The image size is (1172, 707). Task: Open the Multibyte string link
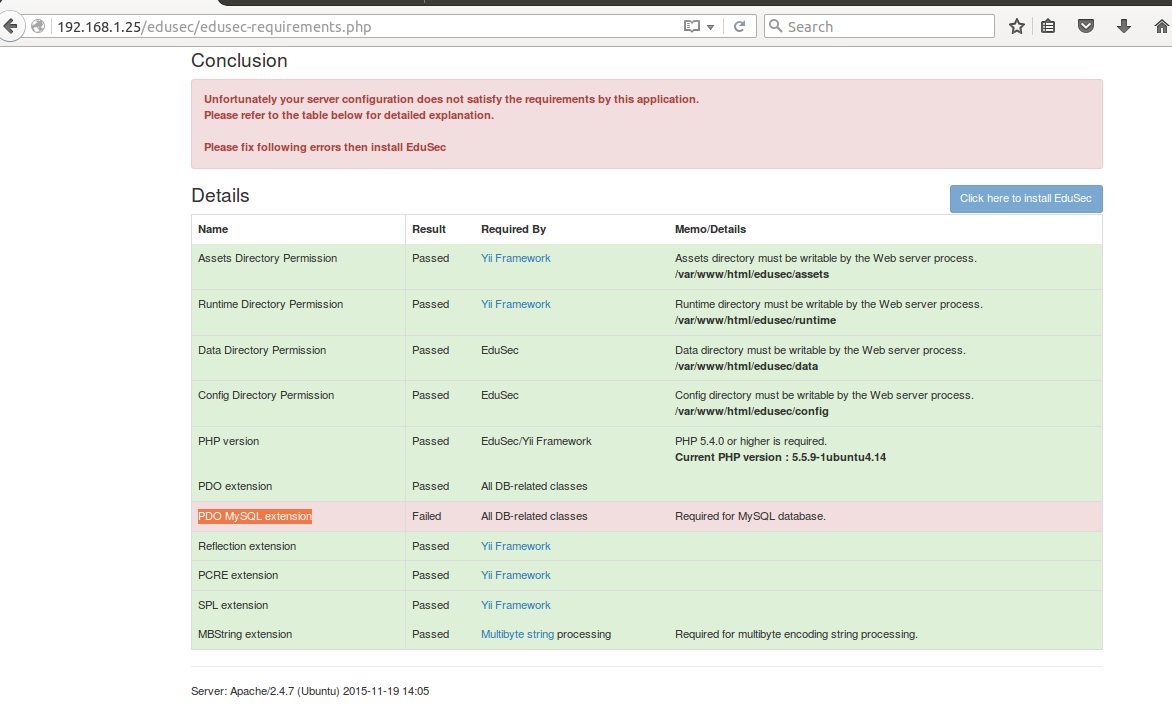517,634
